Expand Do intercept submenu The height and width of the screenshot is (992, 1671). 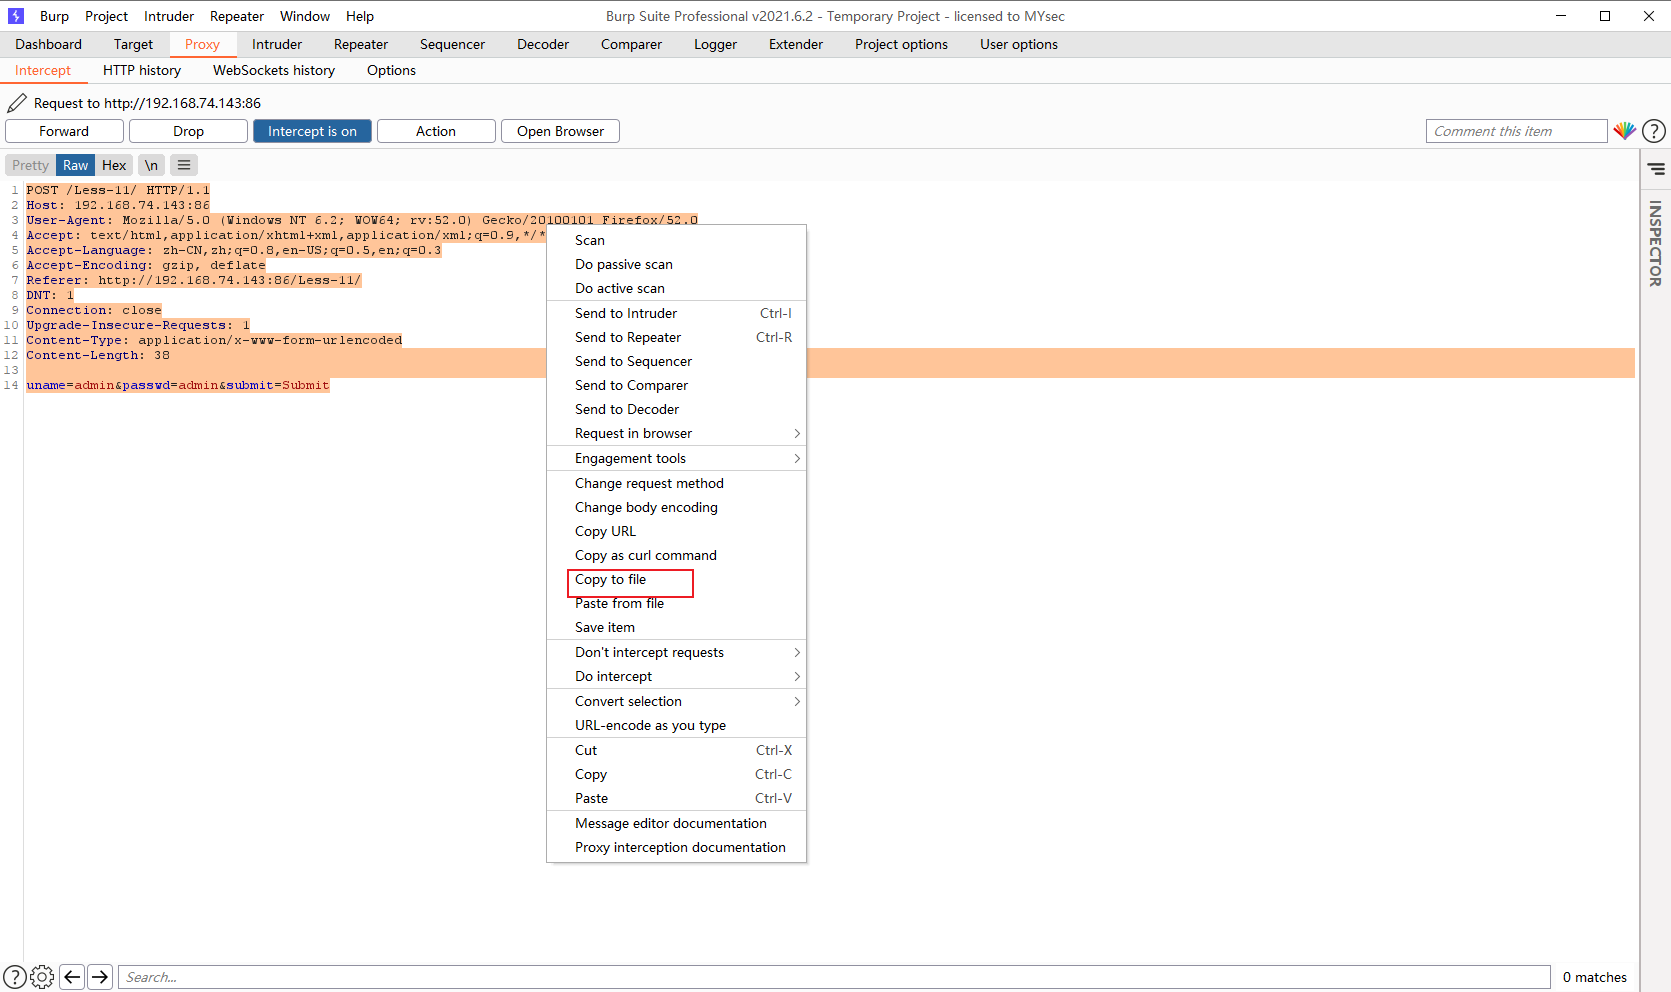click(x=676, y=676)
